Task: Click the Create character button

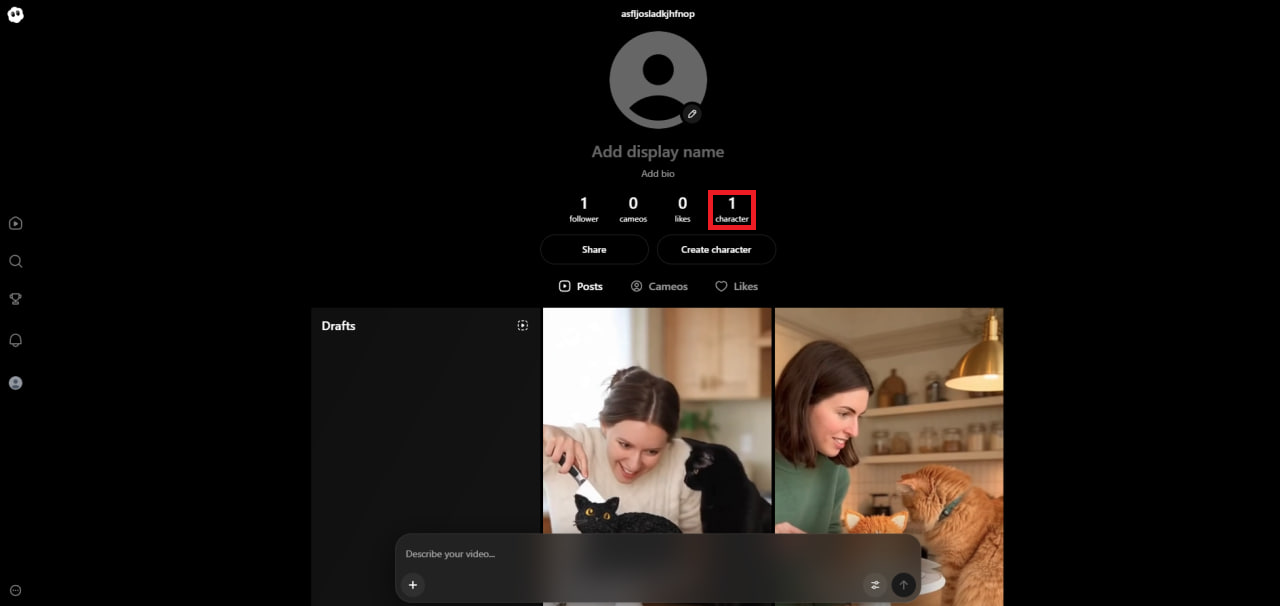Action: pos(716,249)
